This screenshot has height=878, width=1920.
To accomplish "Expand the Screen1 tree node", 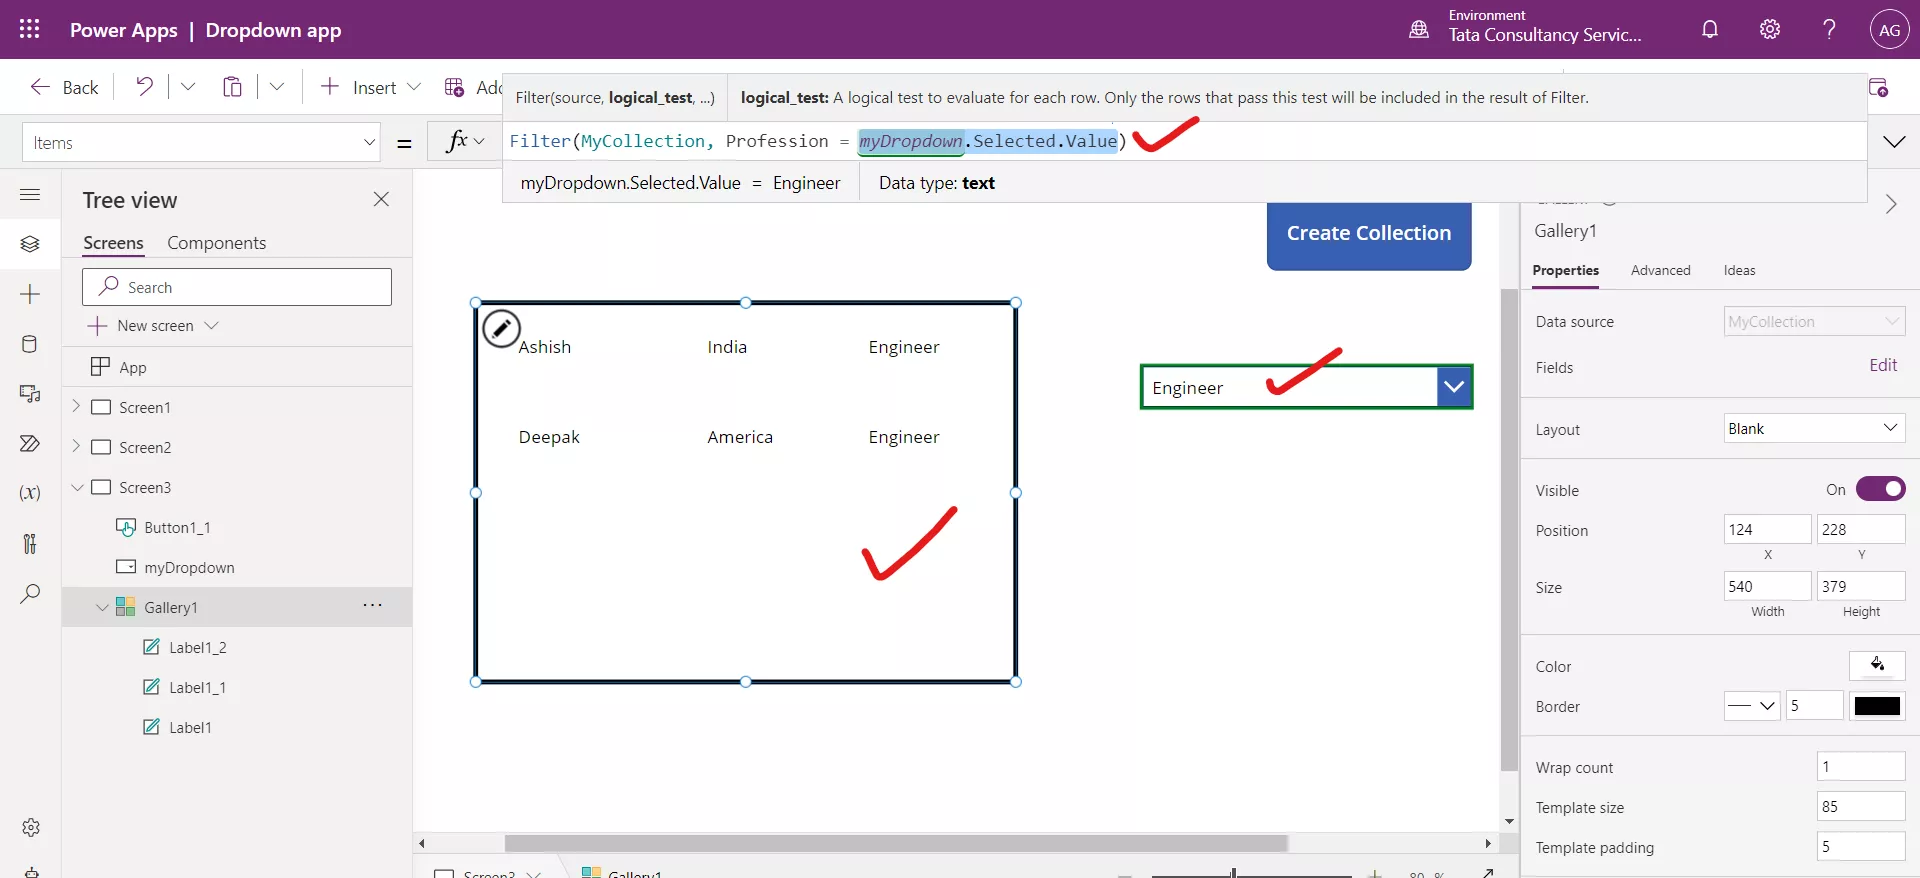I will (76, 406).
